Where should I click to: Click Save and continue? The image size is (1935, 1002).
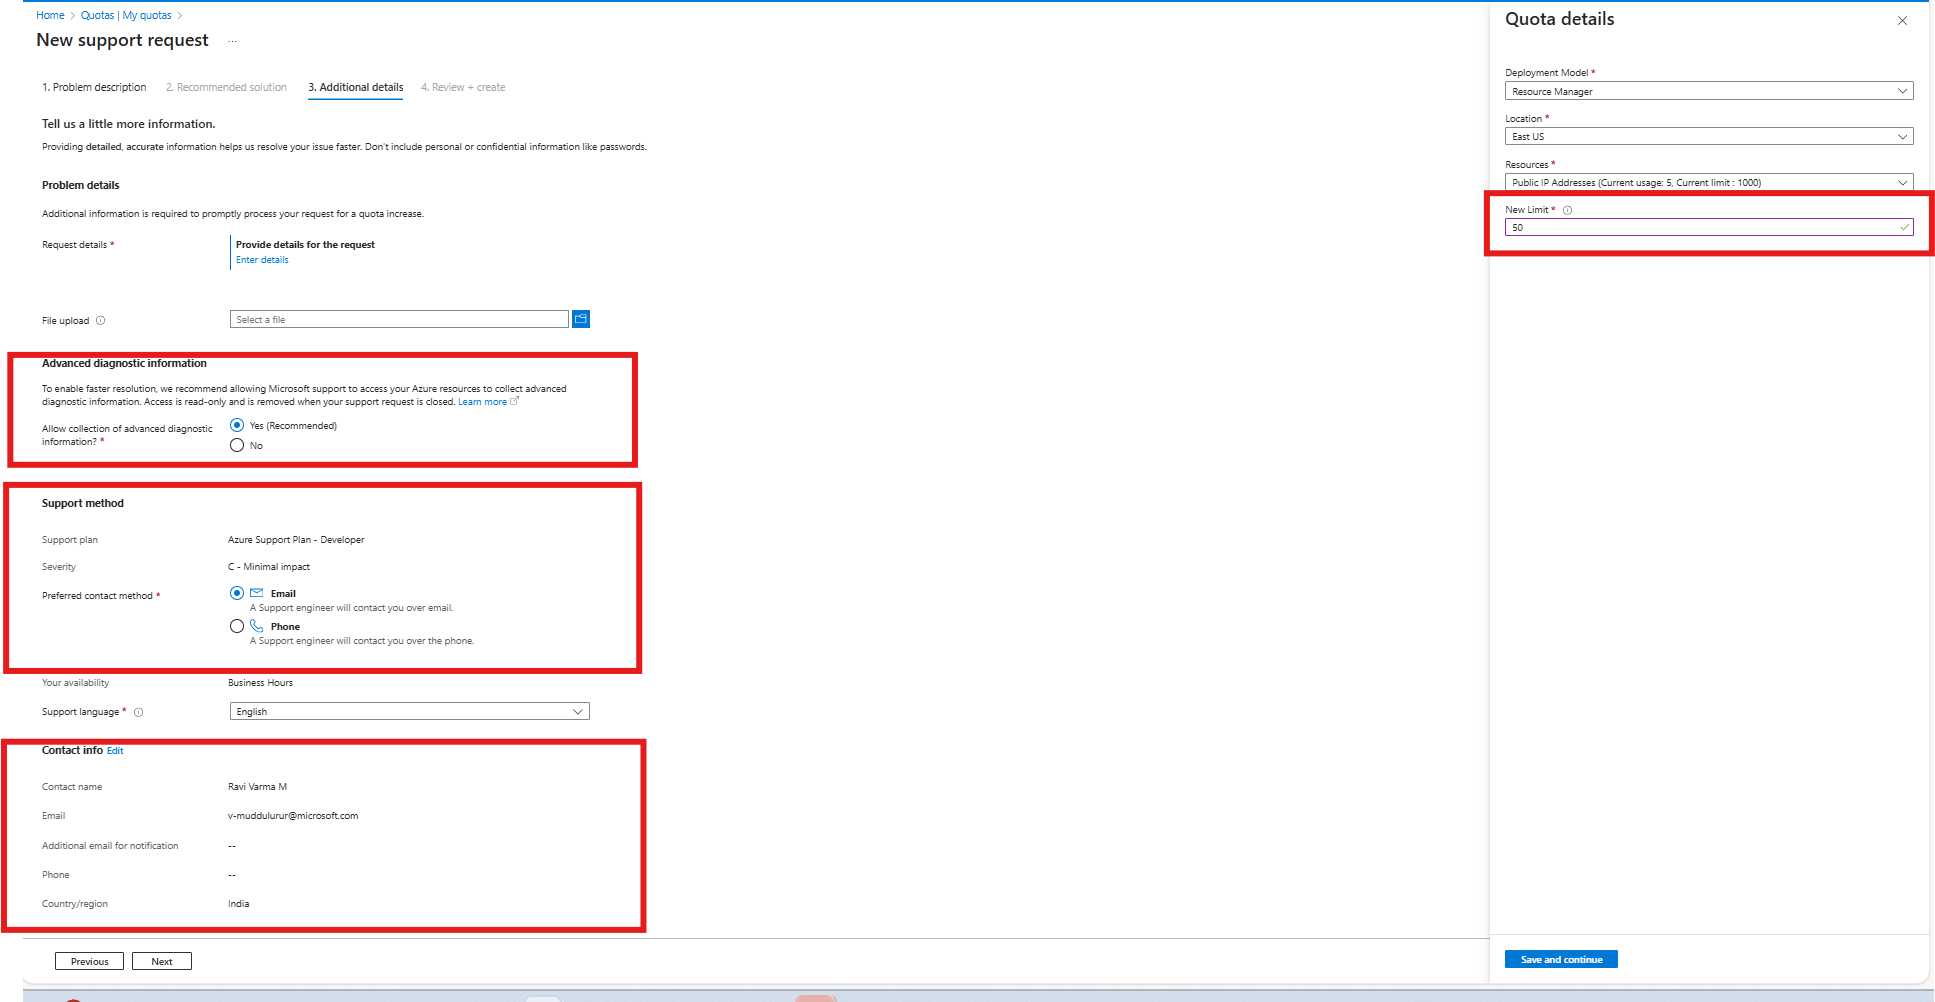(x=1561, y=959)
